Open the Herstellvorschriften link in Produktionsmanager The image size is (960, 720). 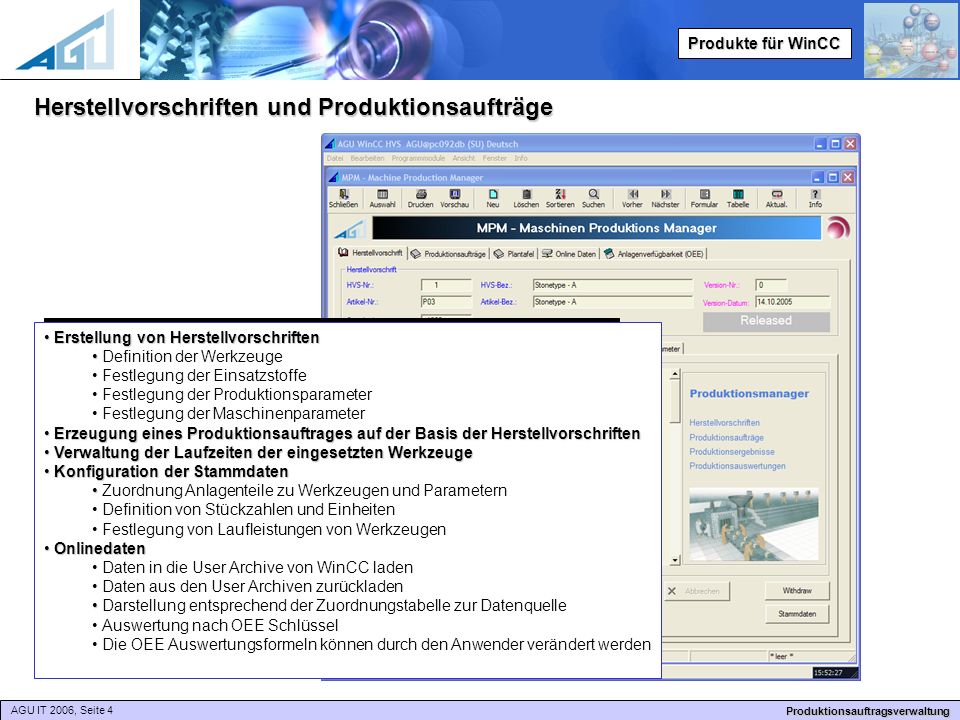pos(724,422)
